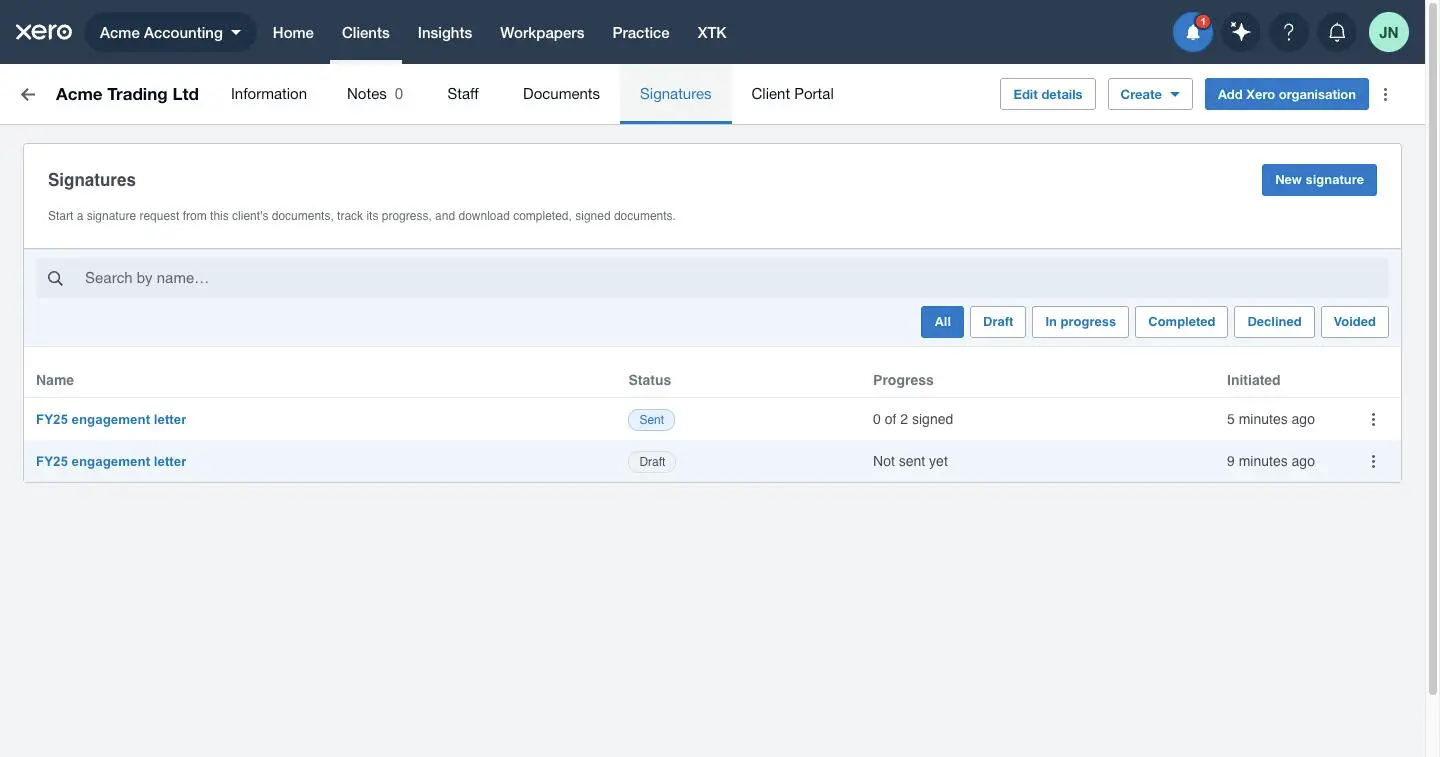Filter signatures by Completed
The image size is (1440, 757).
pyautogui.click(x=1182, y=322)
